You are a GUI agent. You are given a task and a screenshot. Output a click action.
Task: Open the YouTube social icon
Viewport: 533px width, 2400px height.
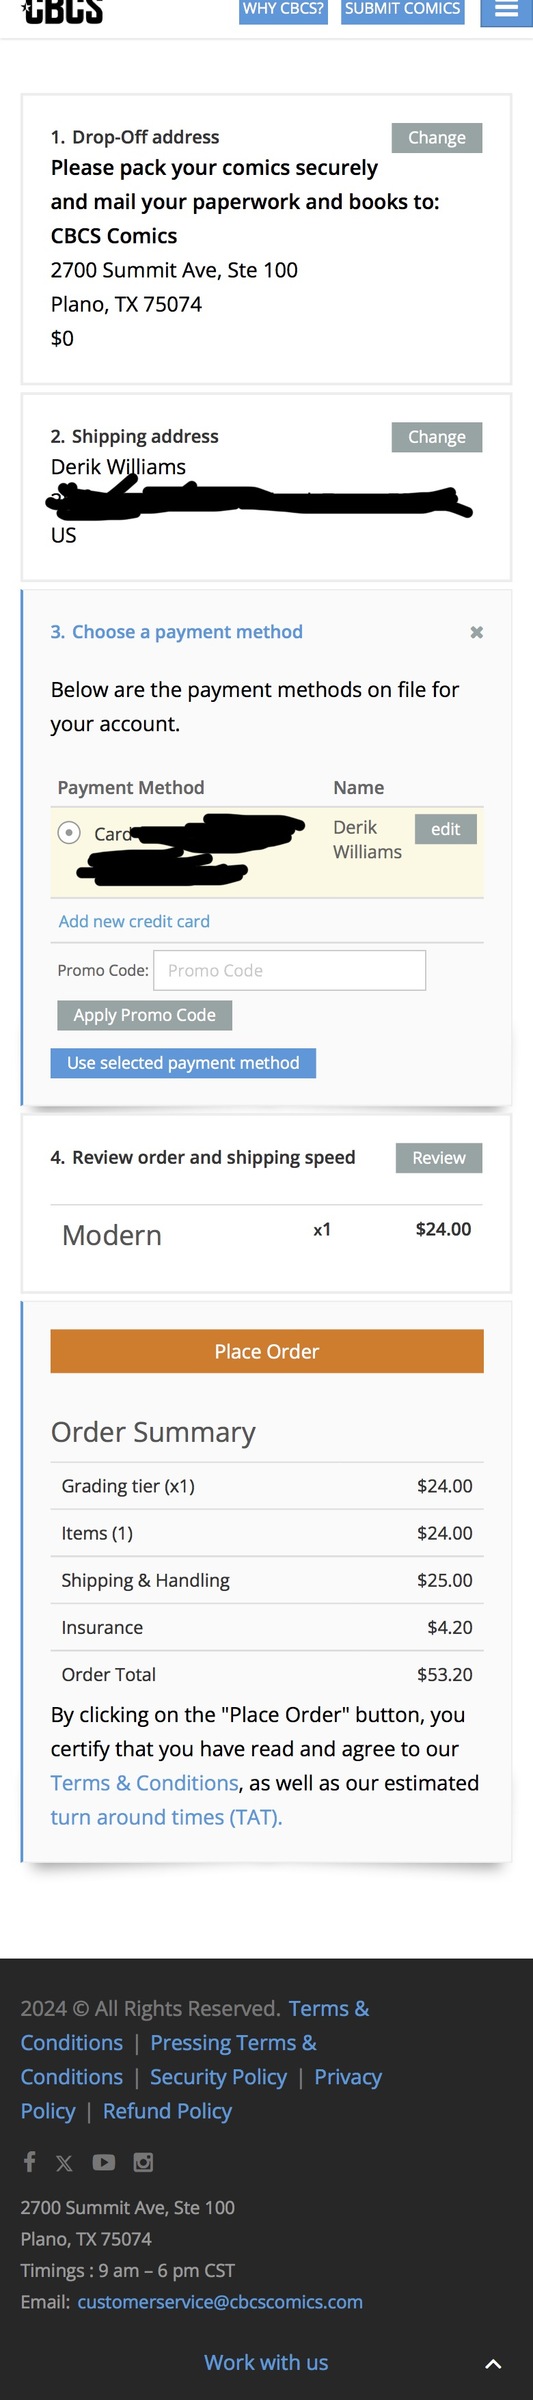click(x=104, y=2162)
